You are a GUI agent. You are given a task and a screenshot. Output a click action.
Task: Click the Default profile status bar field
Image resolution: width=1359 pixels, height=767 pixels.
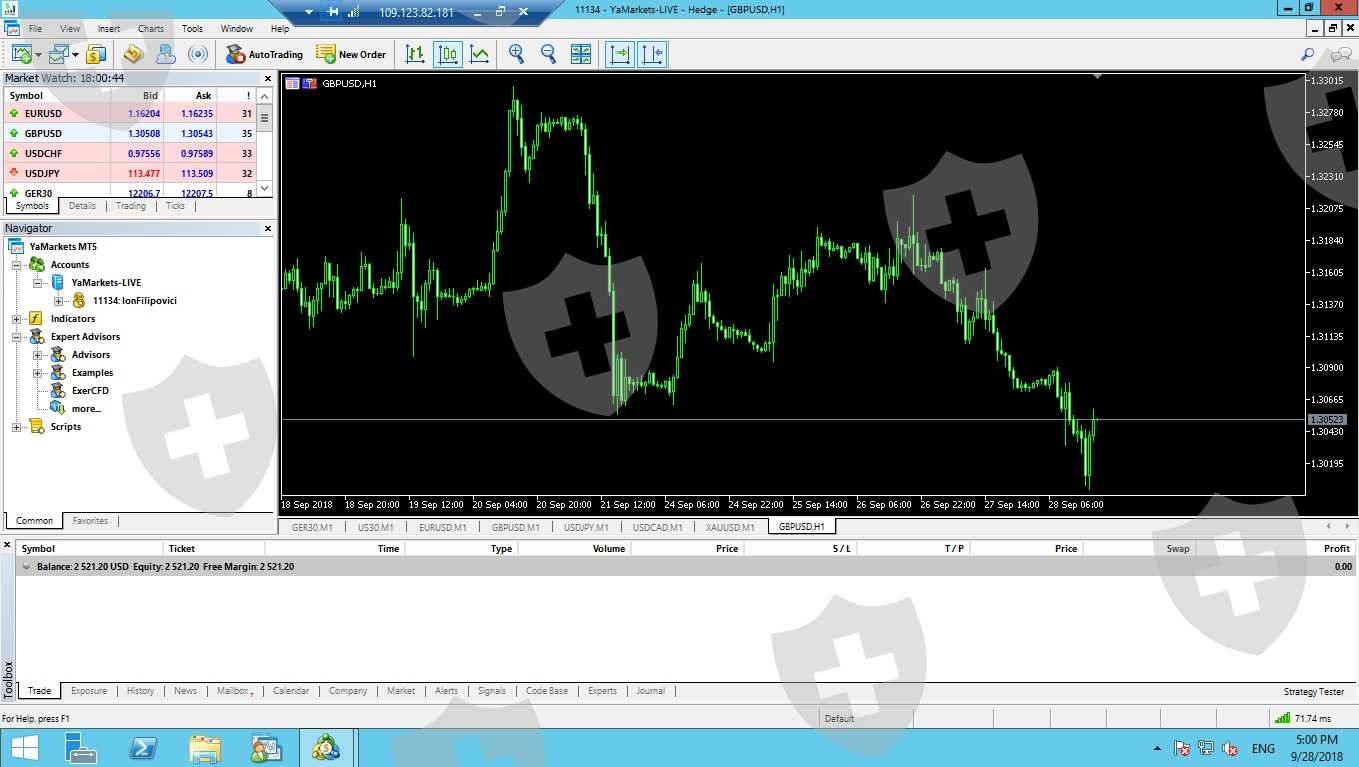(864, 718)
